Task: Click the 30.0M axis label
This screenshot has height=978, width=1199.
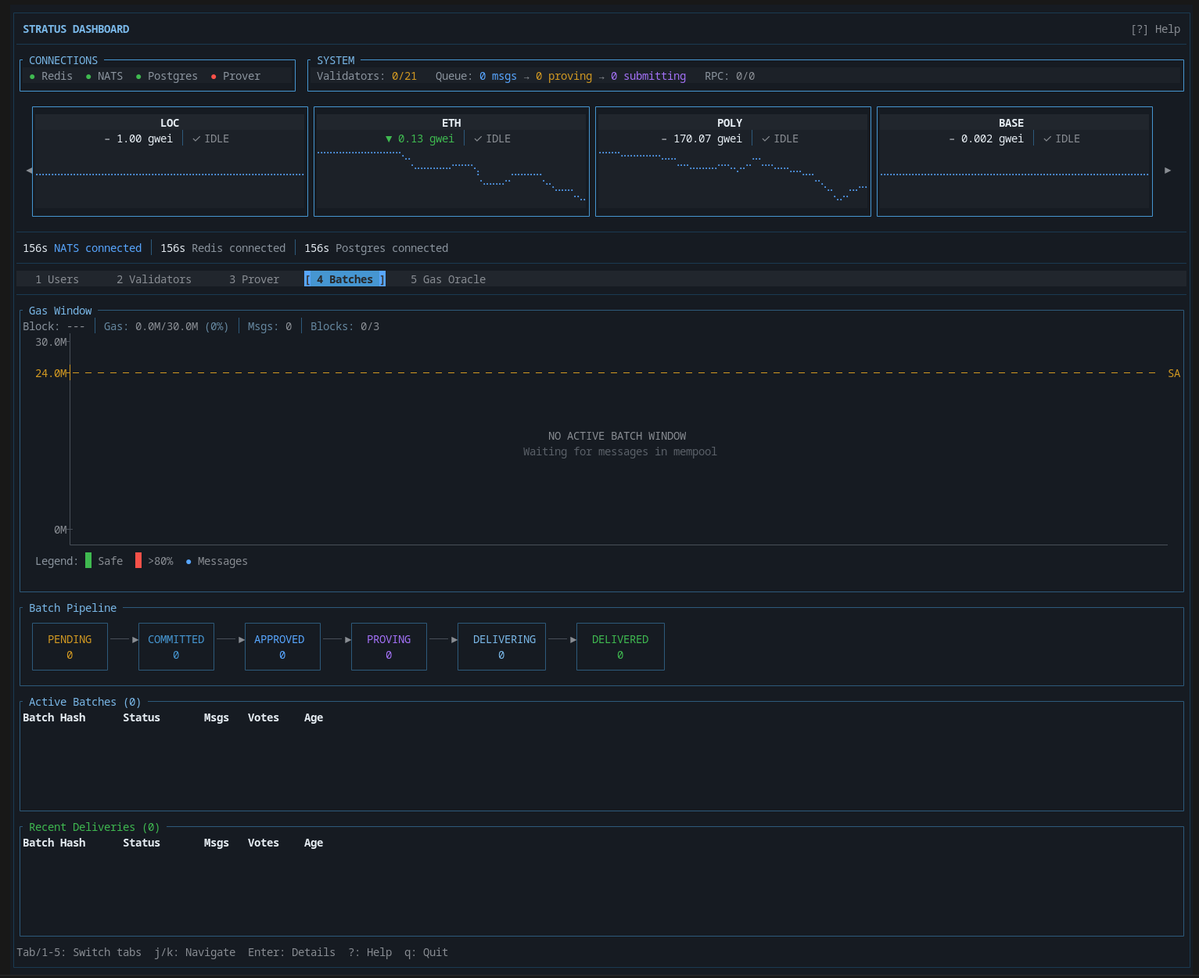Action: (x=50, y=342)
